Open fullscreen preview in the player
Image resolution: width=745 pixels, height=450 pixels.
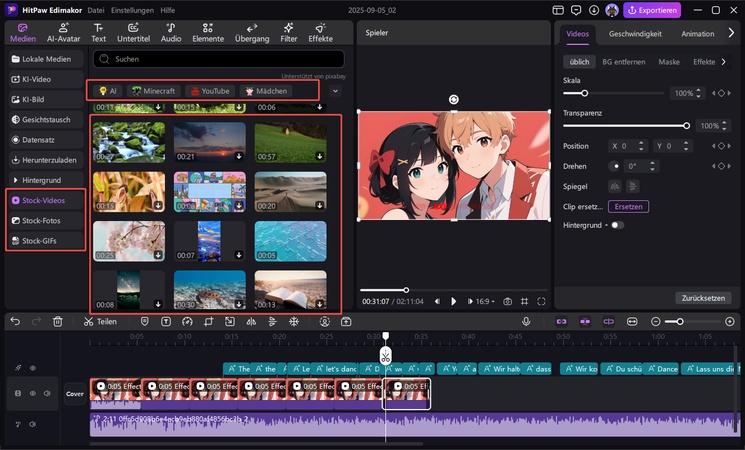541,301
